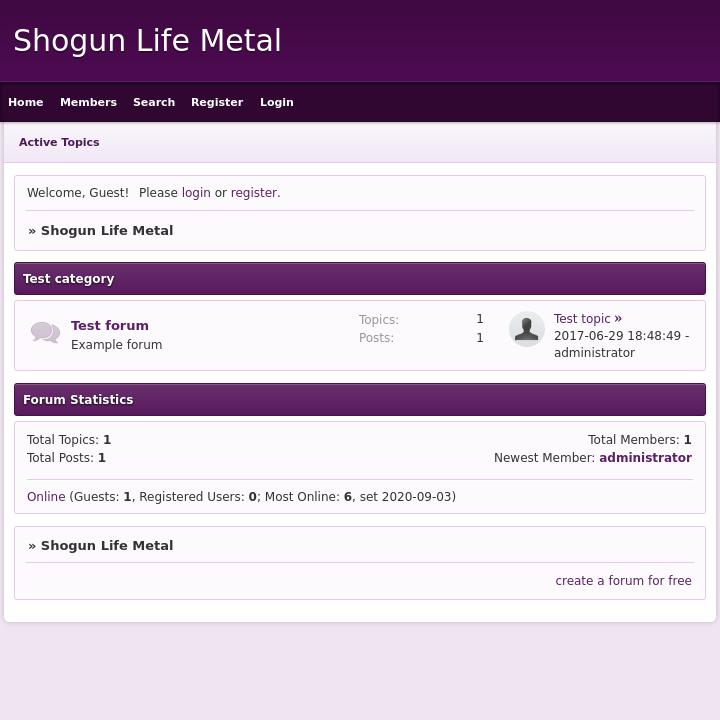Click the top Shogun Life Metal breadcrumb

point(107,230)
